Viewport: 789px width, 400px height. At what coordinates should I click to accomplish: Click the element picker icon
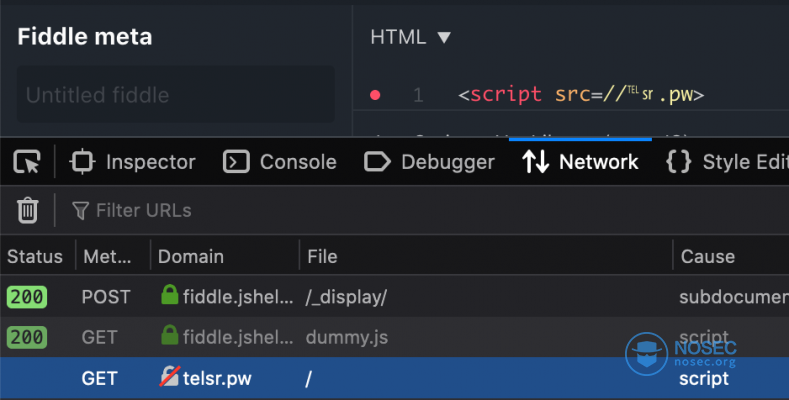coord(27,162)
